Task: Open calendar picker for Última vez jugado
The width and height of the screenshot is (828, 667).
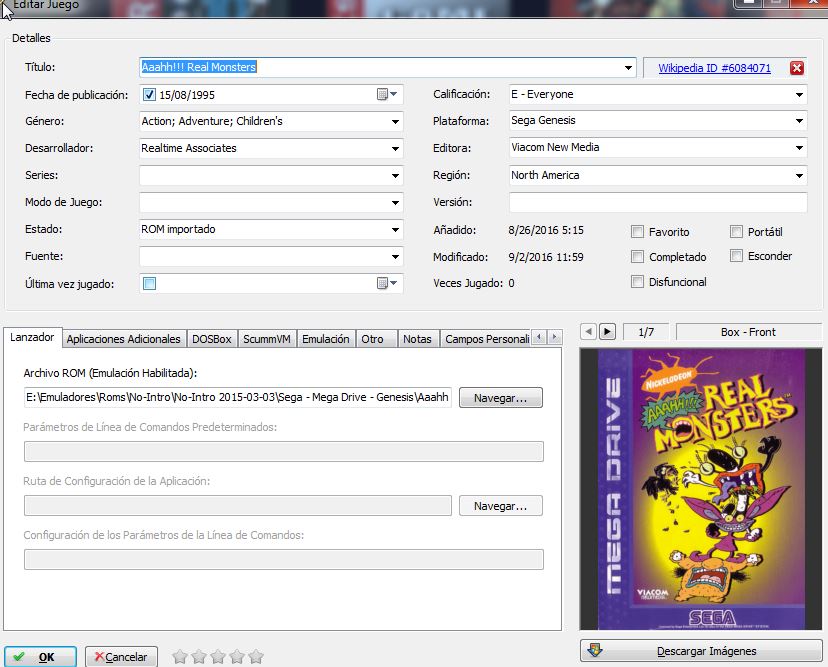Action: click(387, 283)
